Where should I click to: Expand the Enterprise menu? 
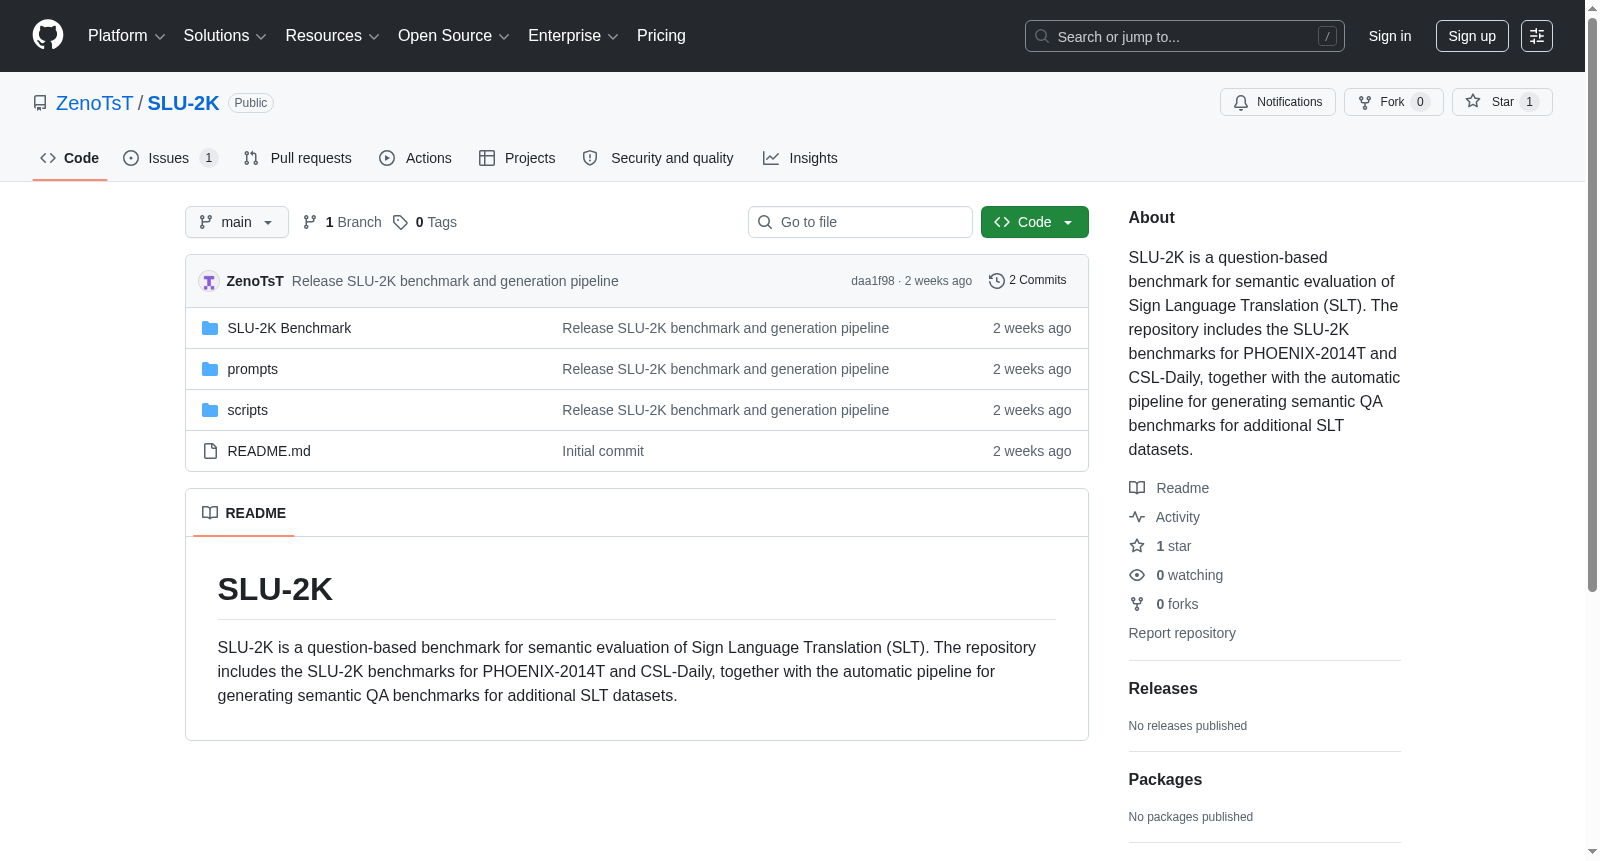(573, 36)
